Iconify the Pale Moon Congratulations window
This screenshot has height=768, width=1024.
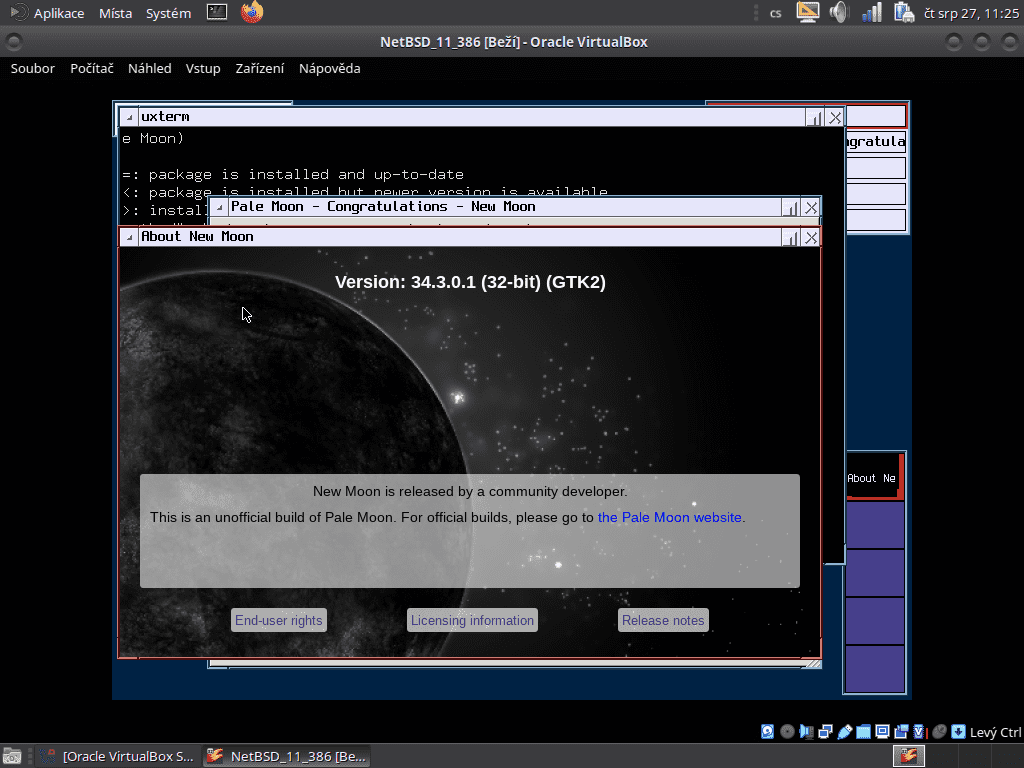791,208
